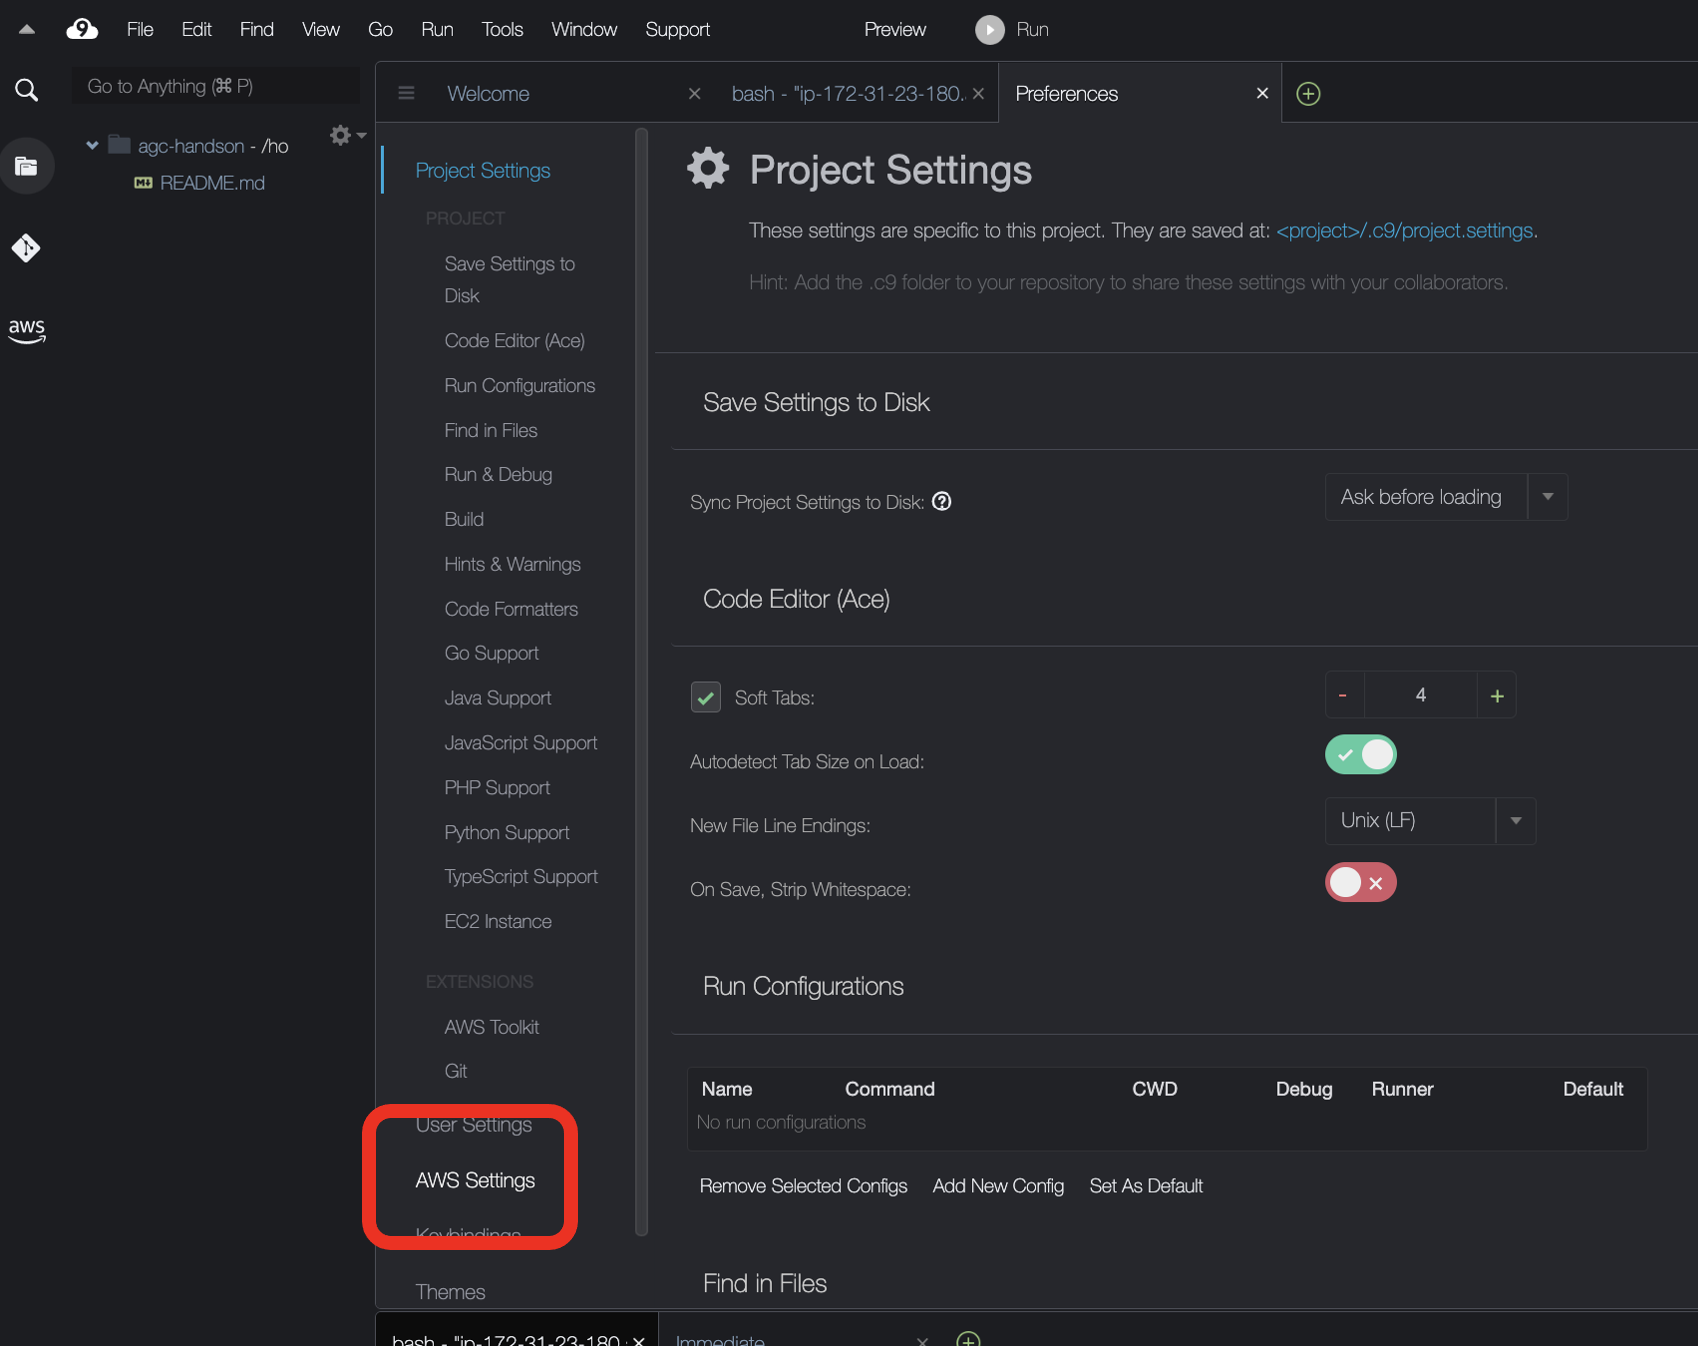Viewport: 1698px width, 1346px height.
Task: Click Add New Config
Action: coord(998,1186)
